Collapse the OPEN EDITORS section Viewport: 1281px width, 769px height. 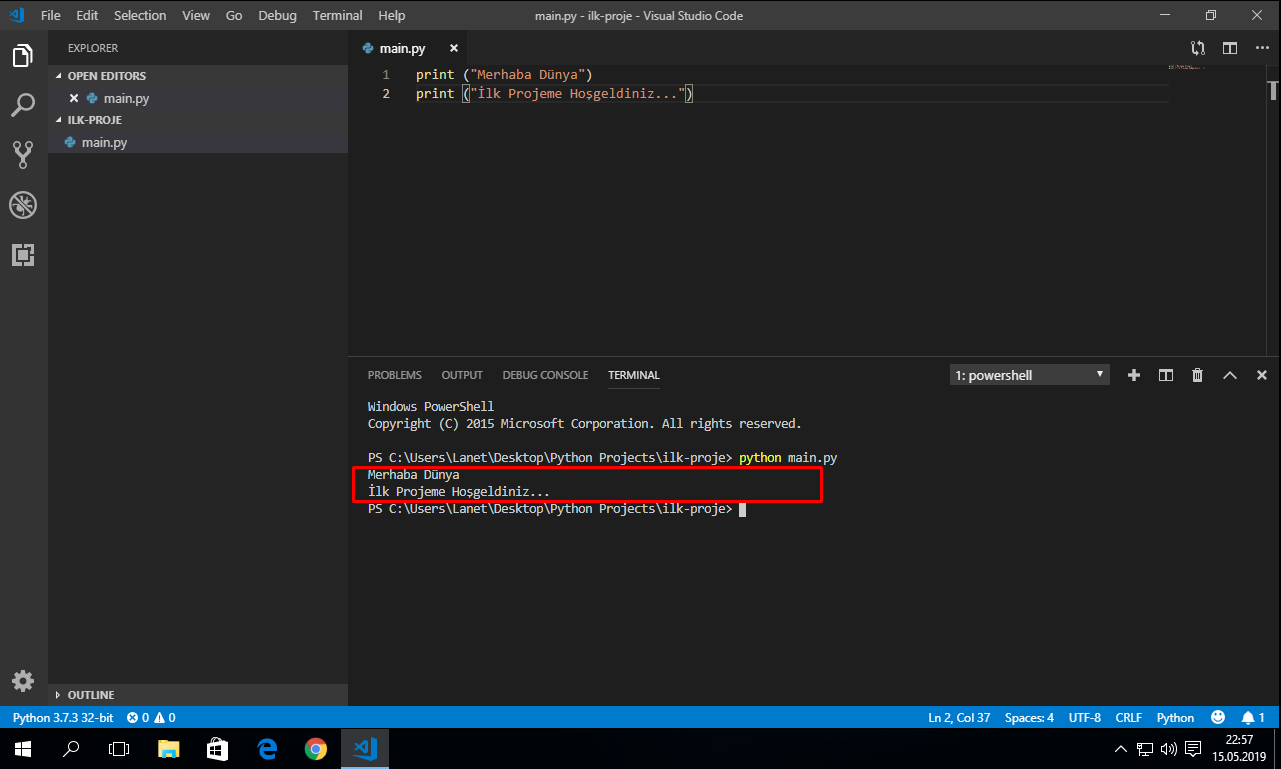click(105, 75)
